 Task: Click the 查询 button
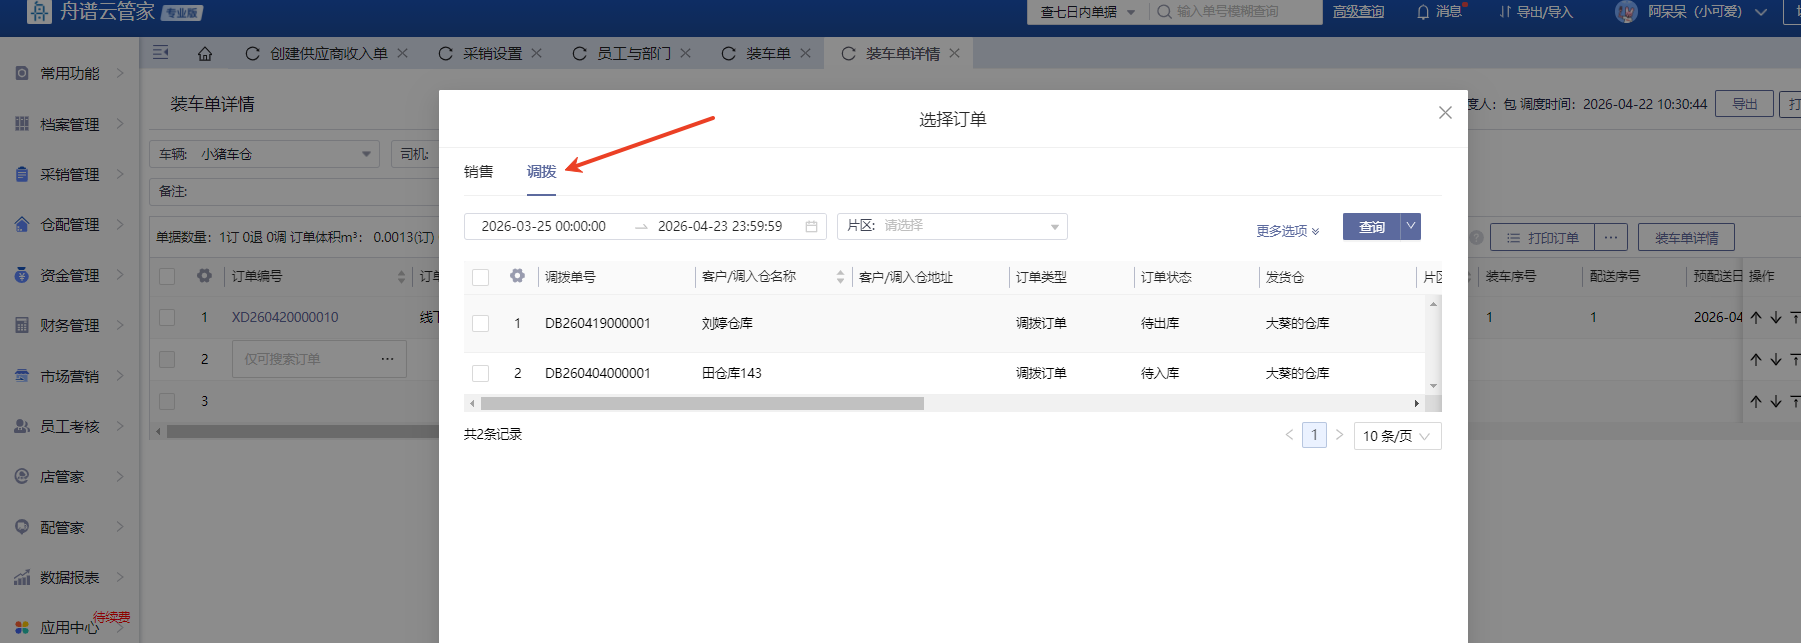(x=1371, y=227)
